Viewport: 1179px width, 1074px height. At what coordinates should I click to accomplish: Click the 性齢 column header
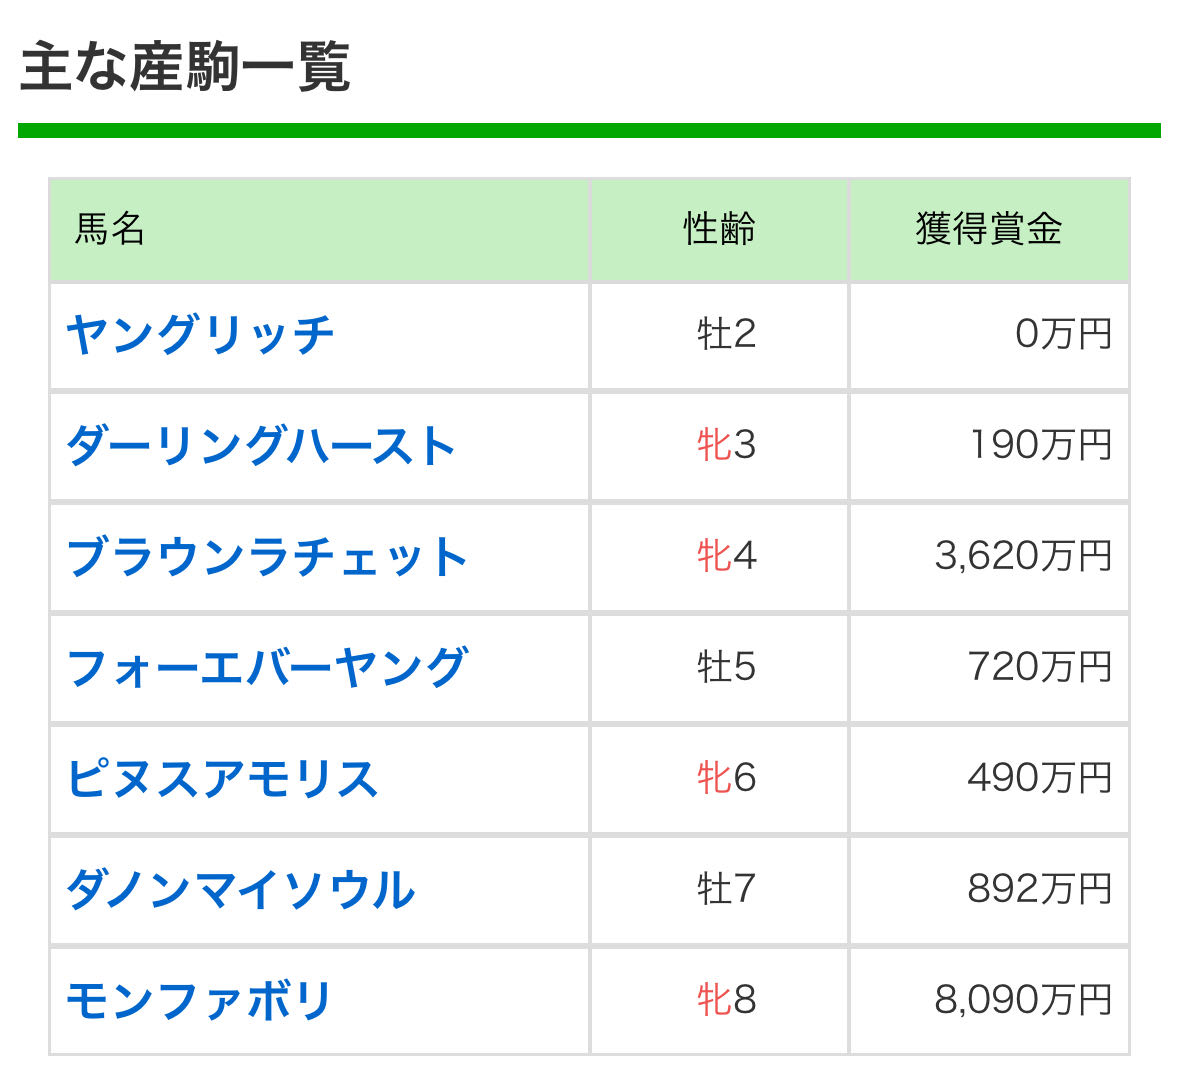(x=719, y=230)
